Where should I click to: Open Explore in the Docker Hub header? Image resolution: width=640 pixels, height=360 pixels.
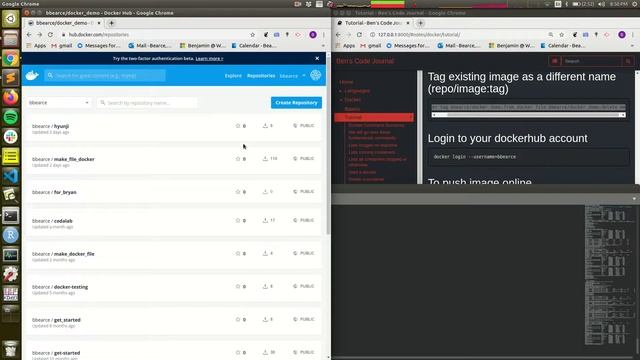[233, 76]
